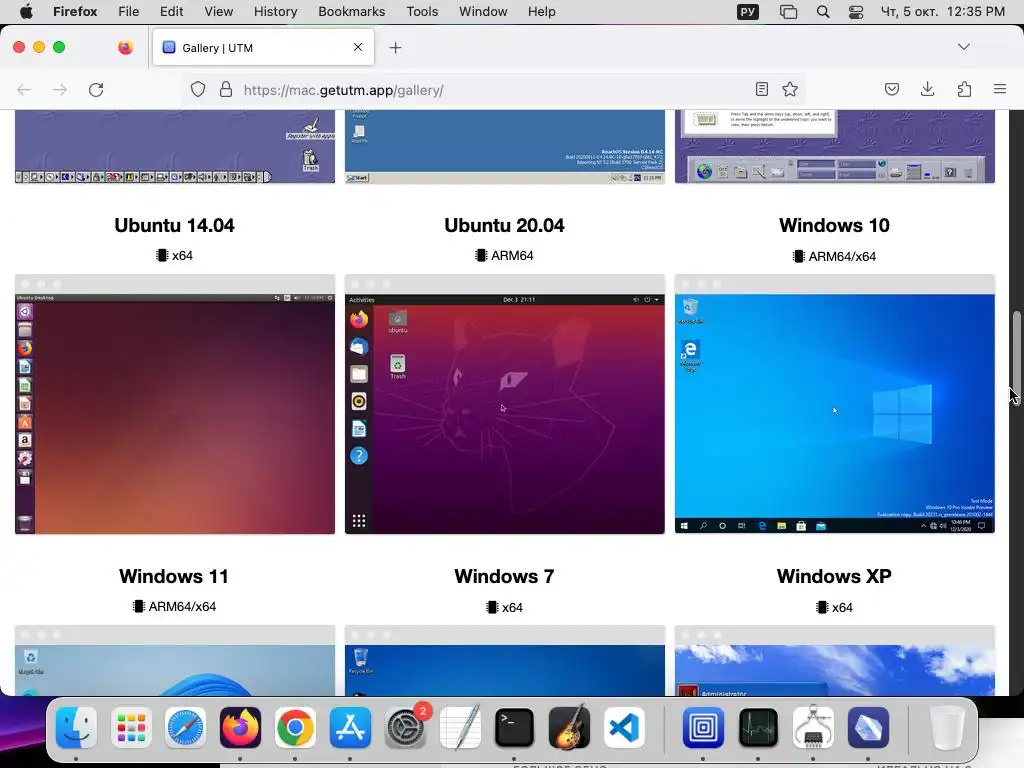Open the Firefox hamburger application menu
The image size is (1024, 768).
(x=1000, y=89)
